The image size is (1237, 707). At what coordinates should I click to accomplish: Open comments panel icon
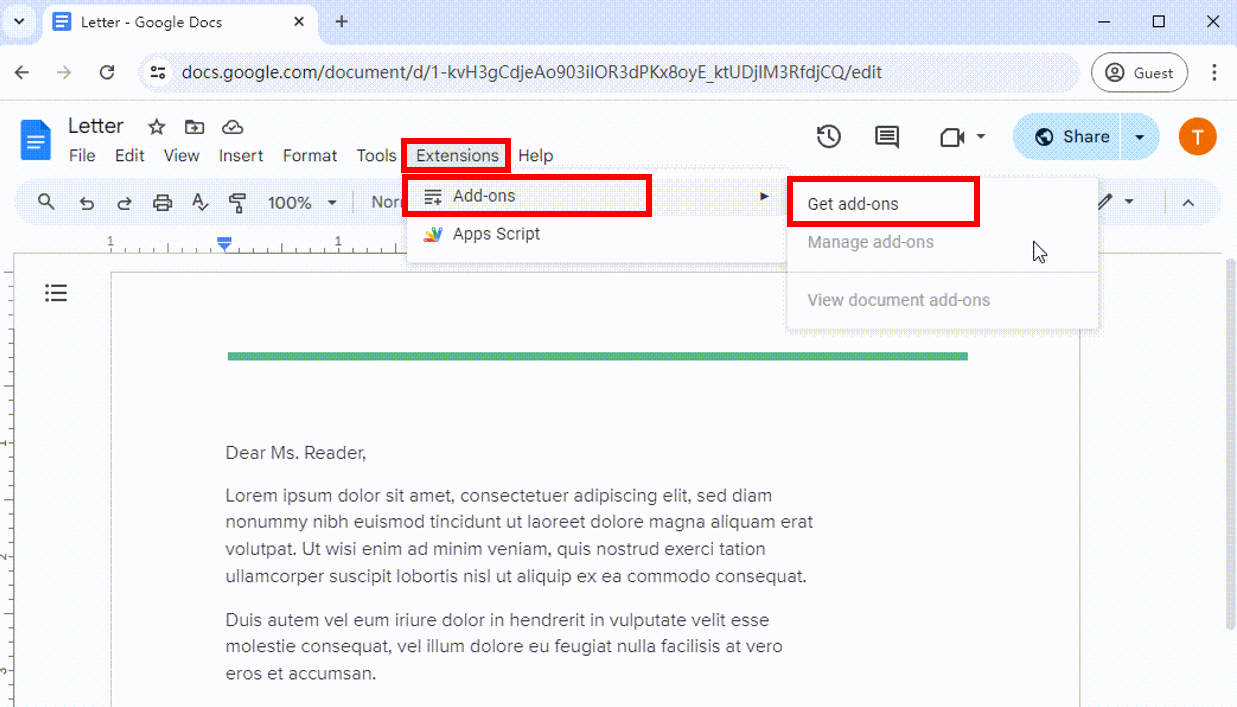[887, 137]
